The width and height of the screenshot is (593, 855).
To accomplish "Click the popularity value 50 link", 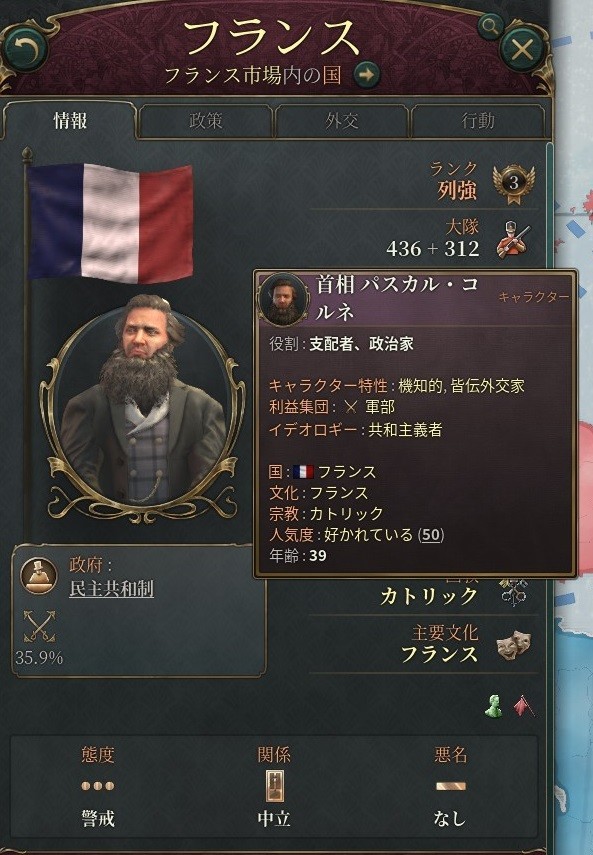I will pyautogui.click(x=431, y=535).
